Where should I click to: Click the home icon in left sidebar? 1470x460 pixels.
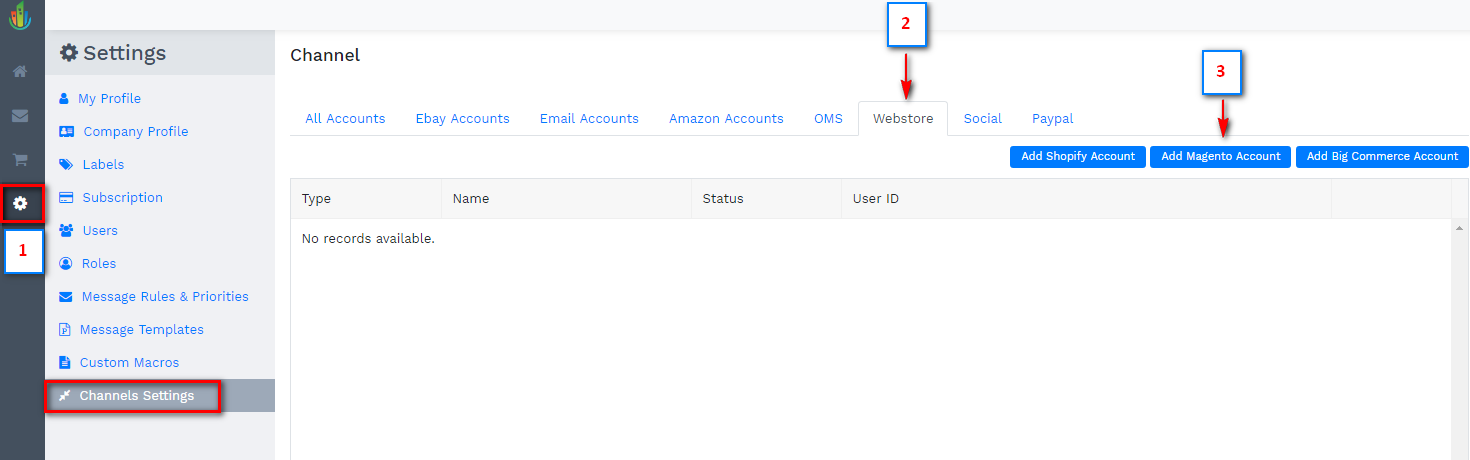[20, 72]
